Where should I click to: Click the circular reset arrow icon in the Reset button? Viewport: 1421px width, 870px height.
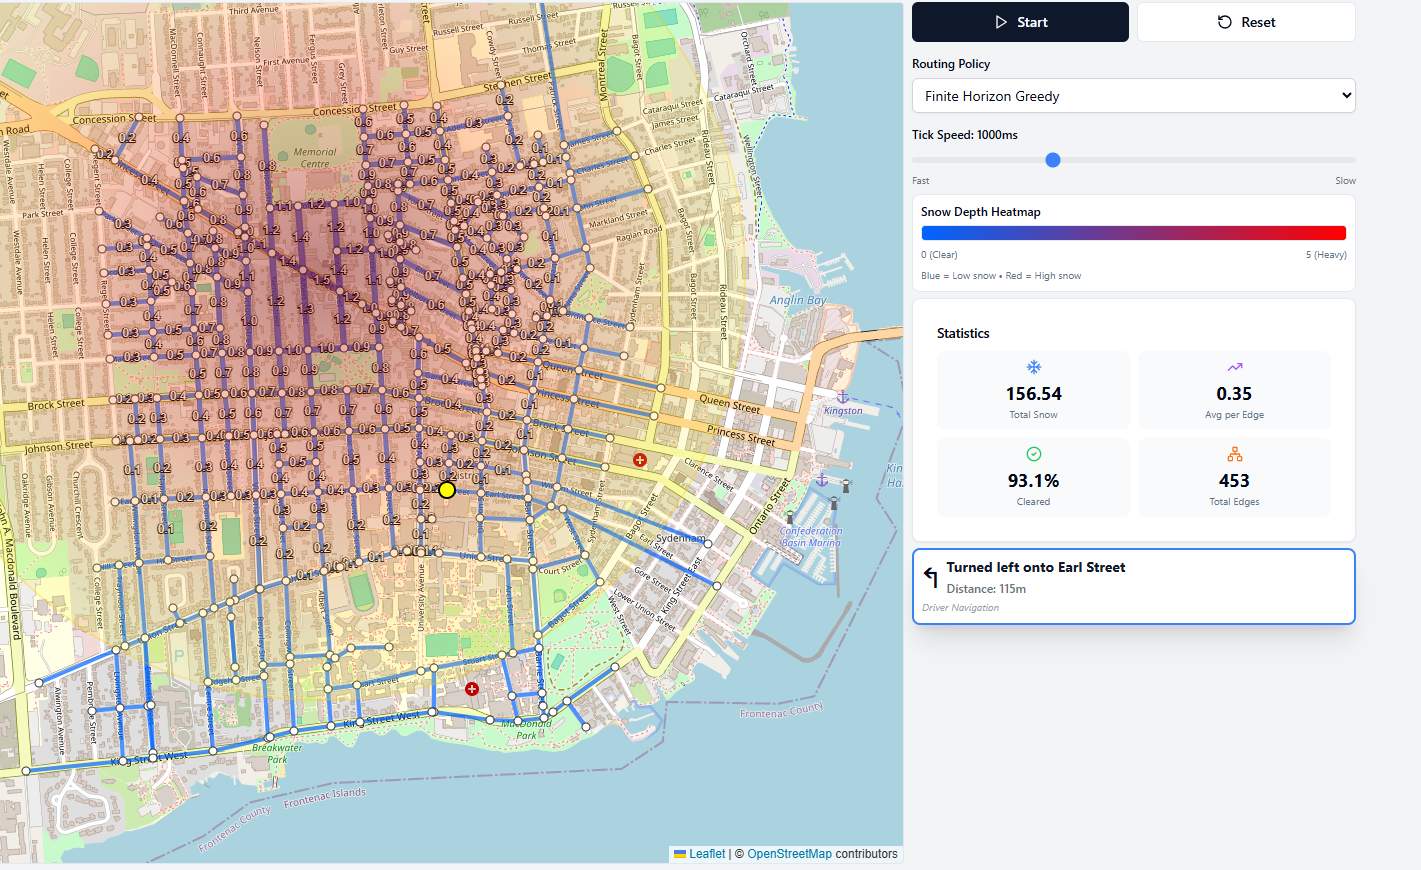click(1227, 21)
